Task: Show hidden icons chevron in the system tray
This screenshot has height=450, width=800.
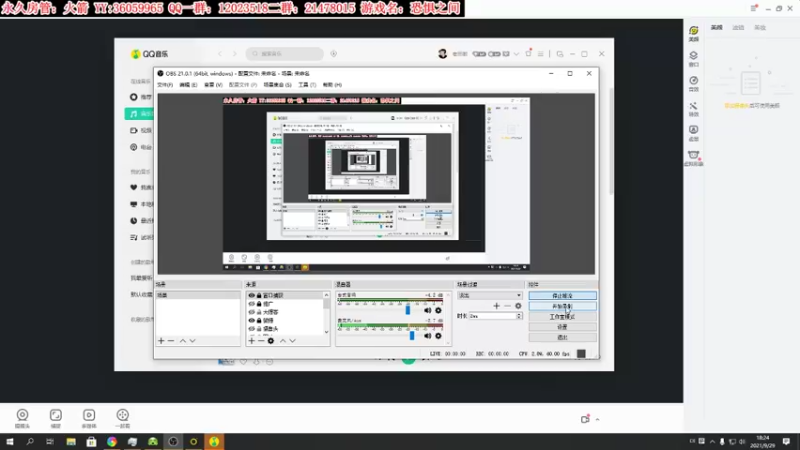Action: (712, 441)
